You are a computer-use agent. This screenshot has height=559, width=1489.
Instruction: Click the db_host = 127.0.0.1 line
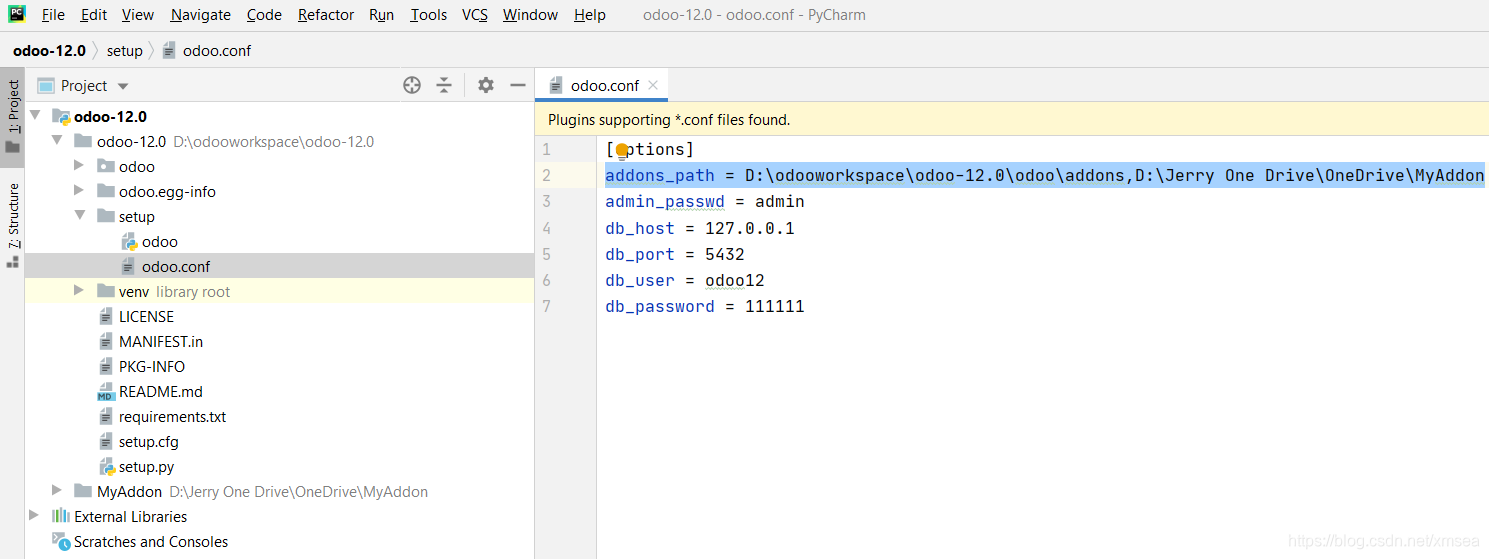tap(700, 228)
